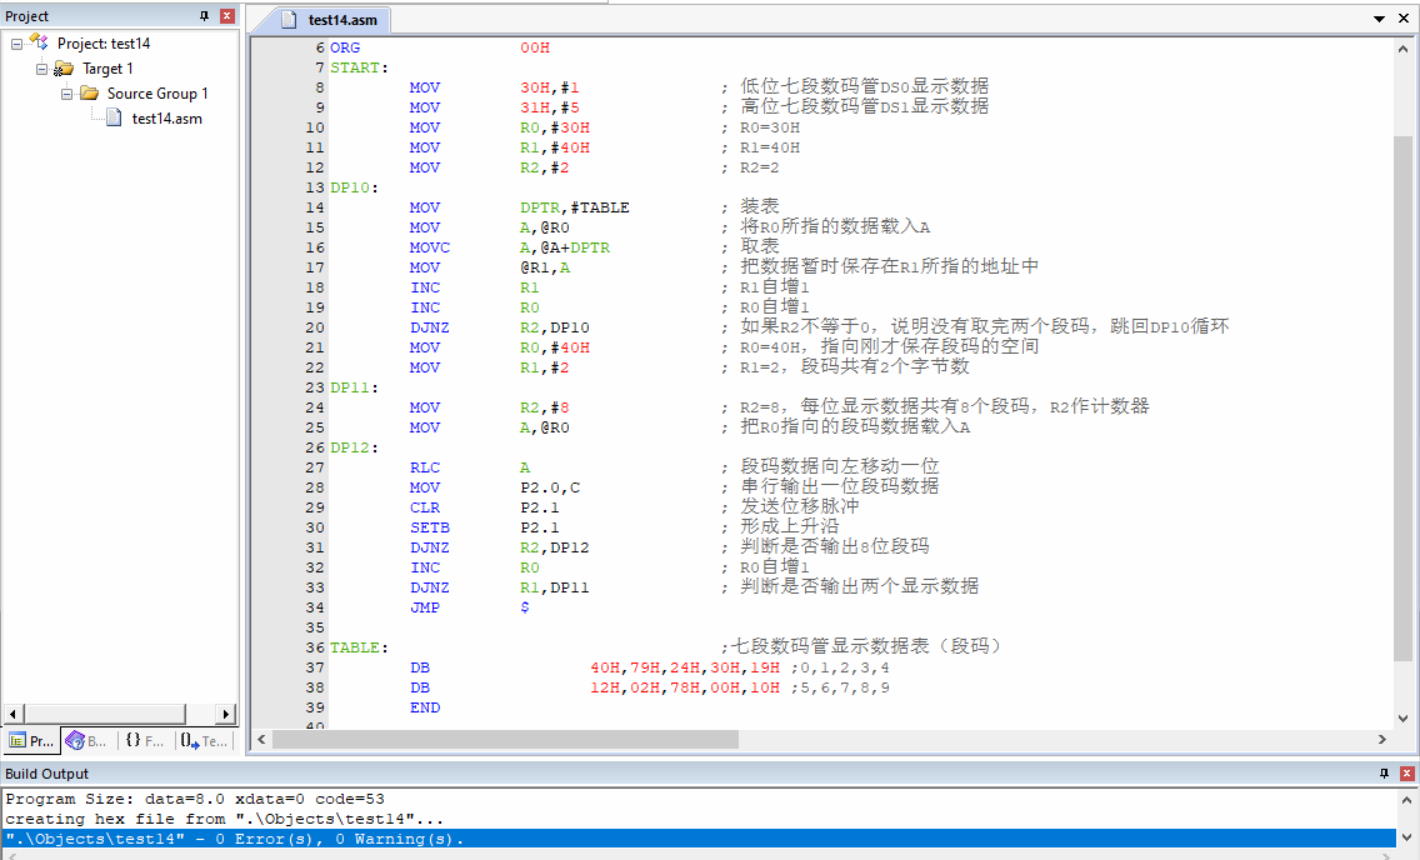Screen dimensions: 1420x860
Task: Click the JMP instruction on line 34
Action: point(425,608)
